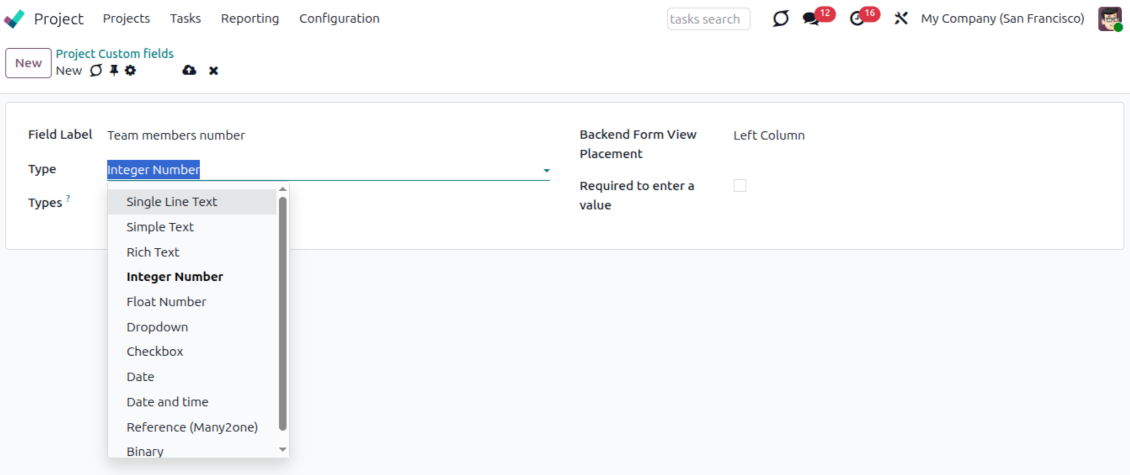Open the Reporting menu
The image size is (1130, 475).
pyautogui.click(x=250, y=19)
